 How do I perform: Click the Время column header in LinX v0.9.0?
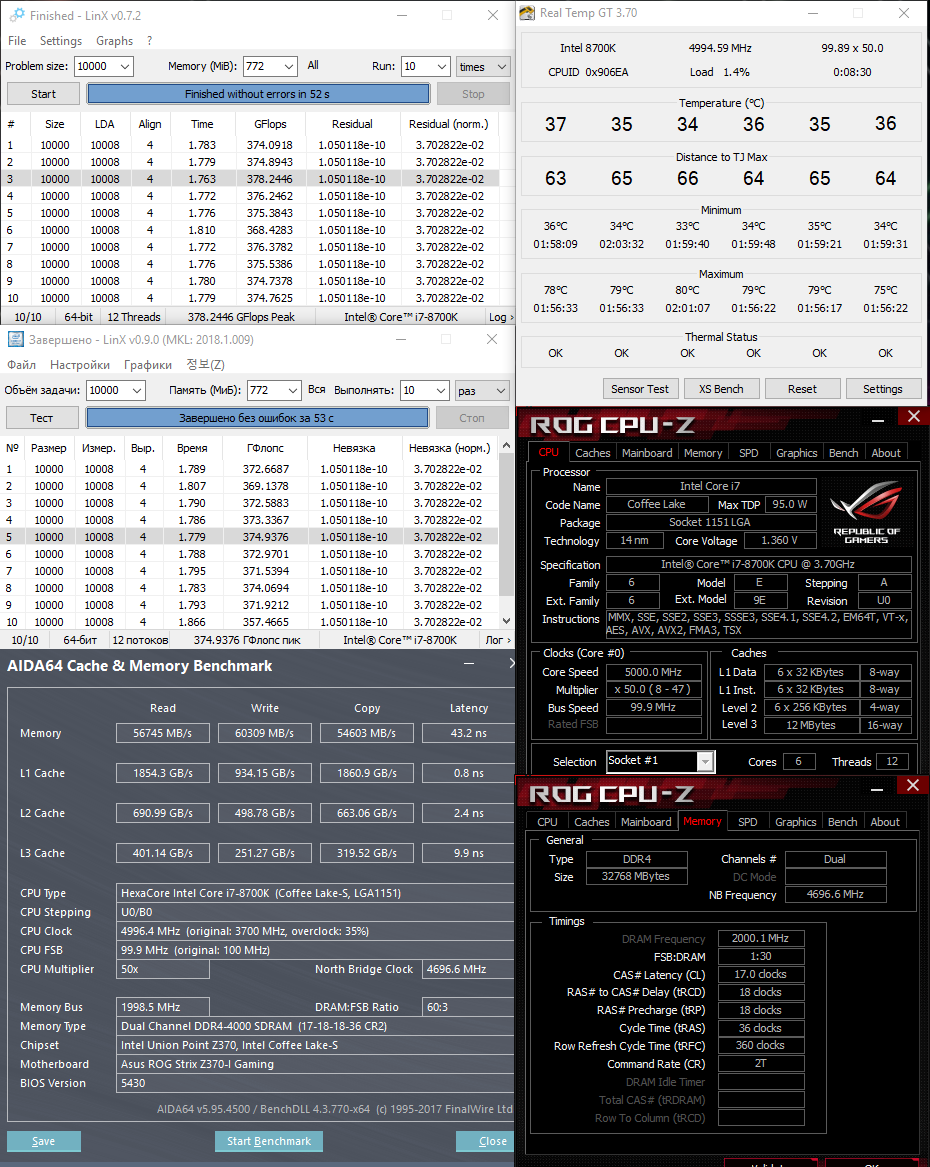pos(192,448)
